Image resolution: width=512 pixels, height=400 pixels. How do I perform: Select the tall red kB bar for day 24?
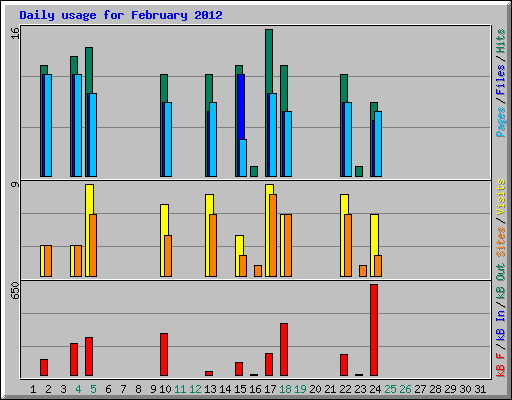(x=374, y=330)
